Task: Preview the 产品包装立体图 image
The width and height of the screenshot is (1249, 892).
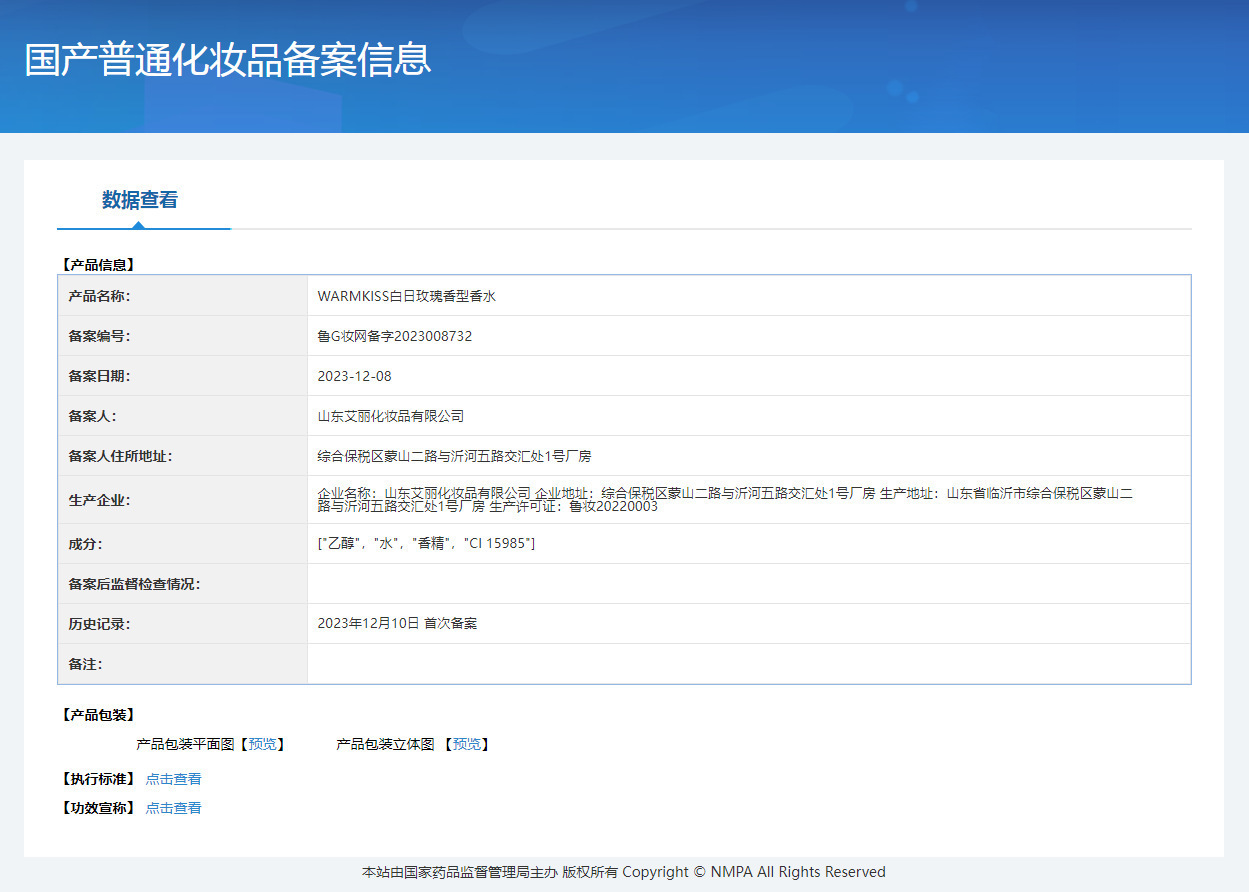Action: [x=467, y=744]
